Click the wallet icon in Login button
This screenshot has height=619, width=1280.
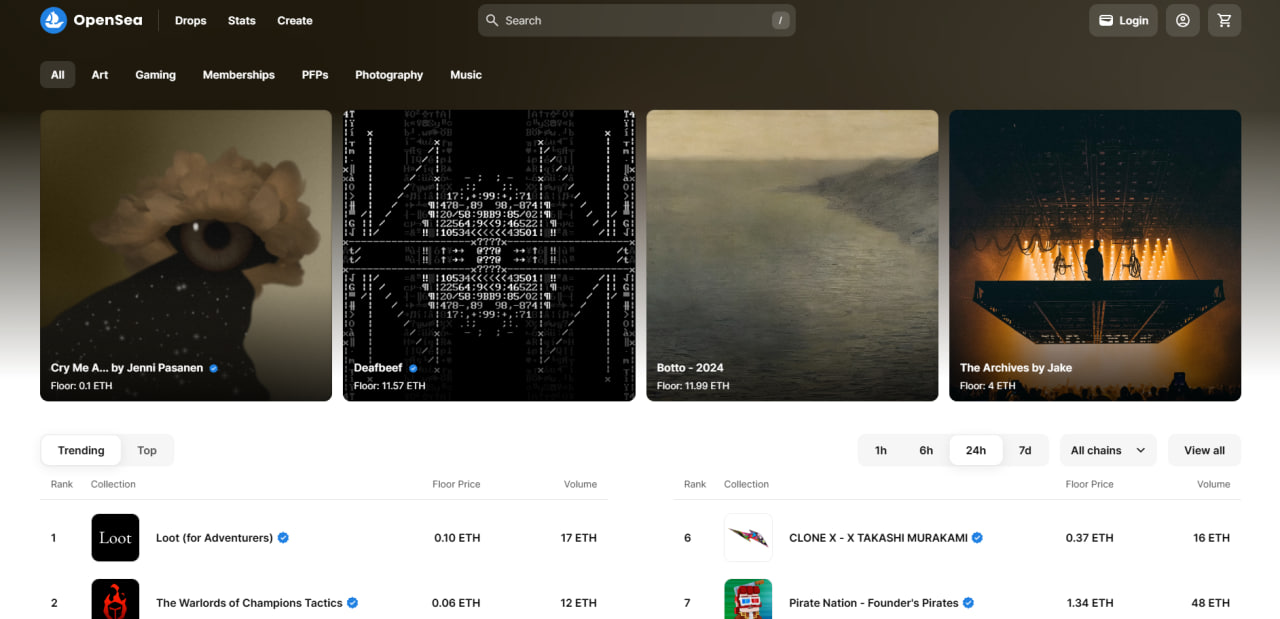[1106, 21]
